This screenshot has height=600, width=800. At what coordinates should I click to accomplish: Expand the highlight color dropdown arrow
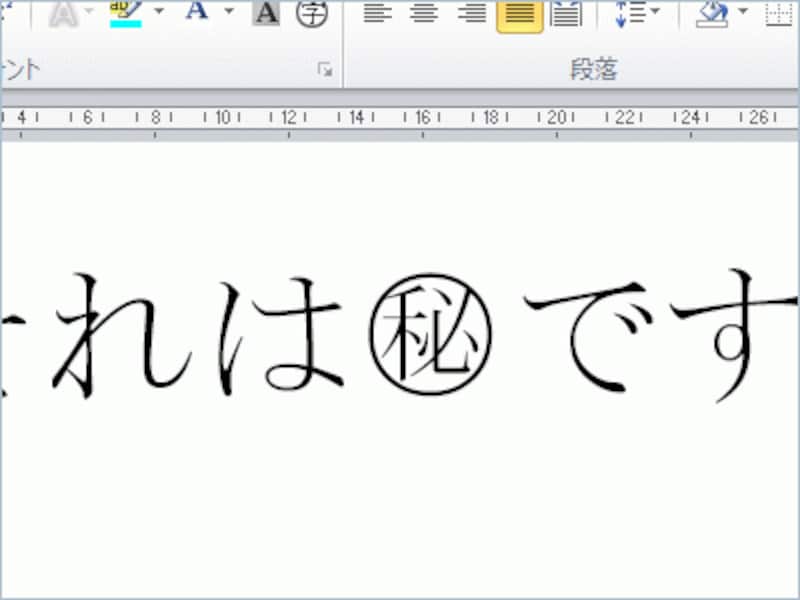click(x=158, y=13)
